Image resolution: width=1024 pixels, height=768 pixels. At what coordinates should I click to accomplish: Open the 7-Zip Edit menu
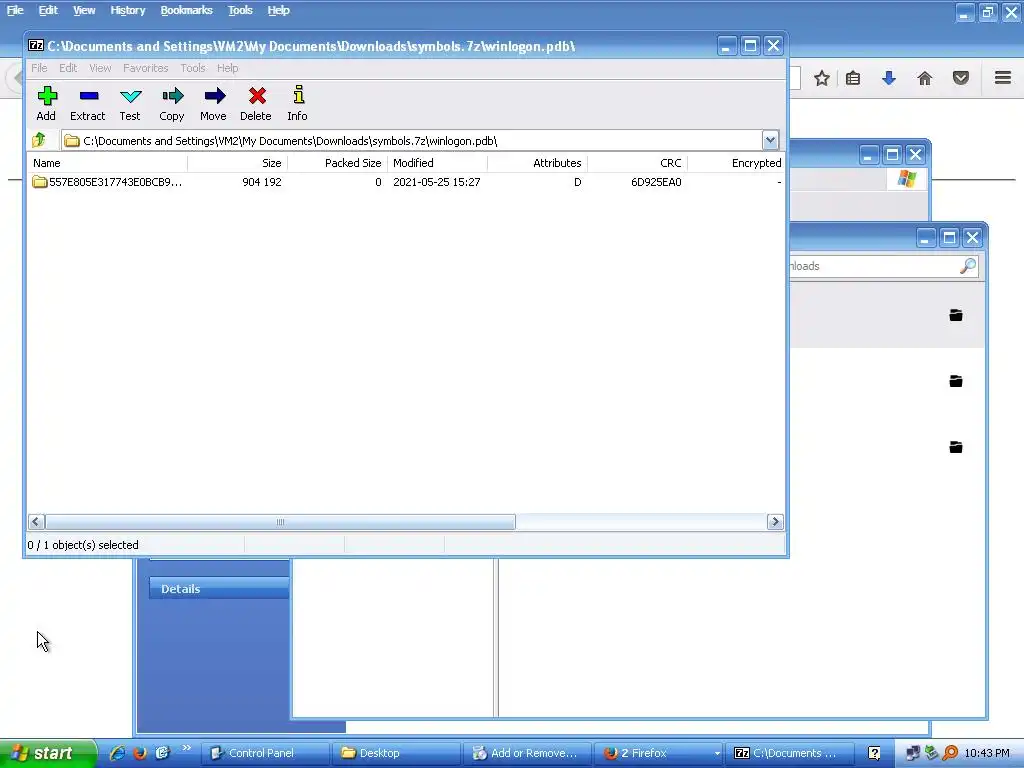click(68, 68)
